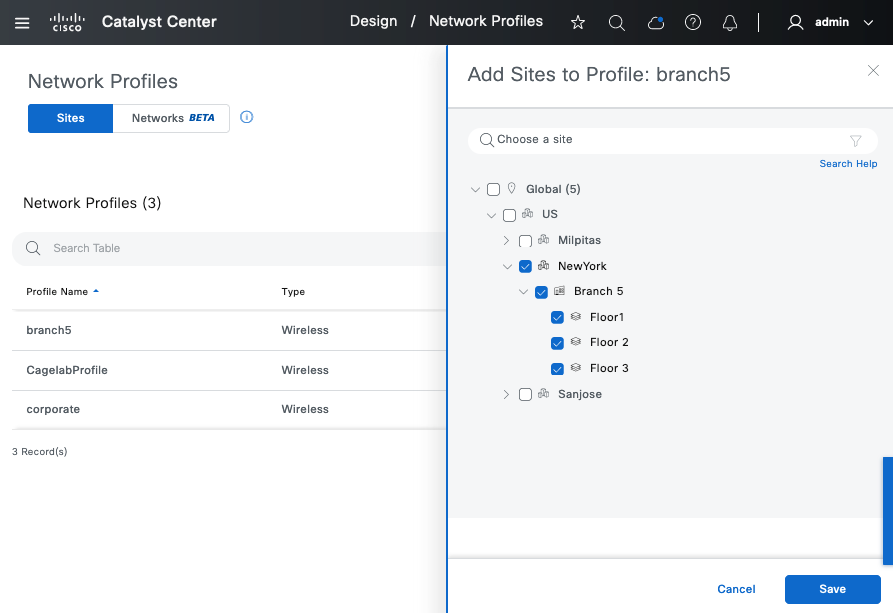The image size is (893, 613).
Task: Switch to the Networks BETA tab
Action: click(172, 118)
